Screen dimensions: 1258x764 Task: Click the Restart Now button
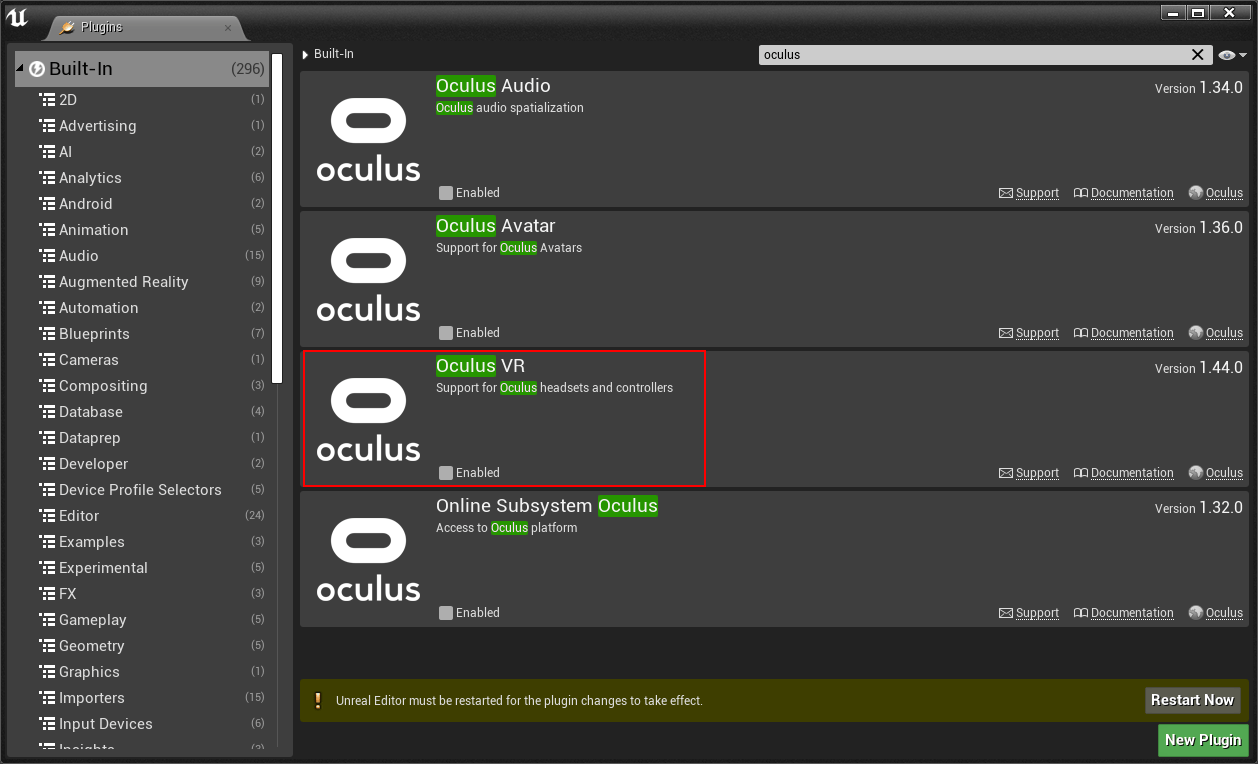tap(1193, 700)
